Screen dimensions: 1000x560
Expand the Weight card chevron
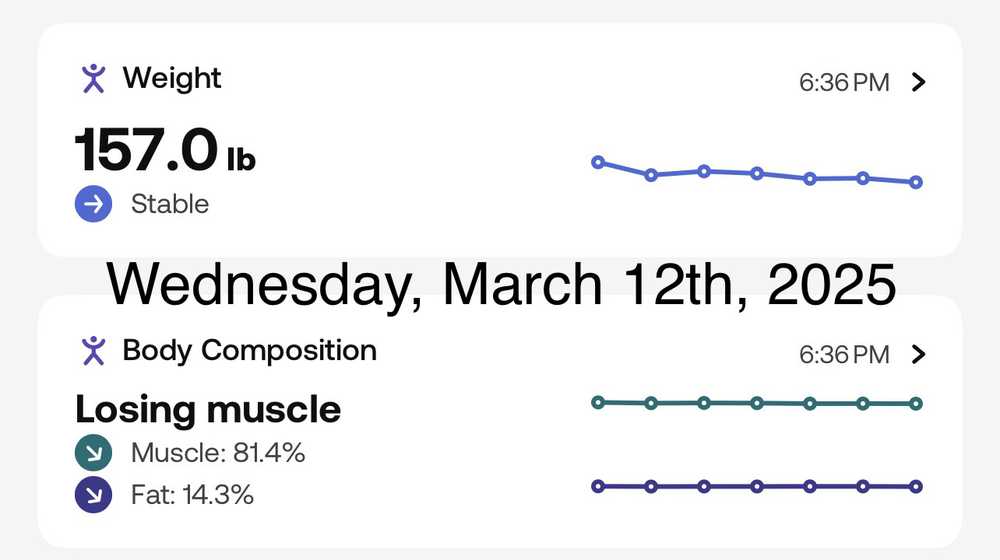coord(920,82)
